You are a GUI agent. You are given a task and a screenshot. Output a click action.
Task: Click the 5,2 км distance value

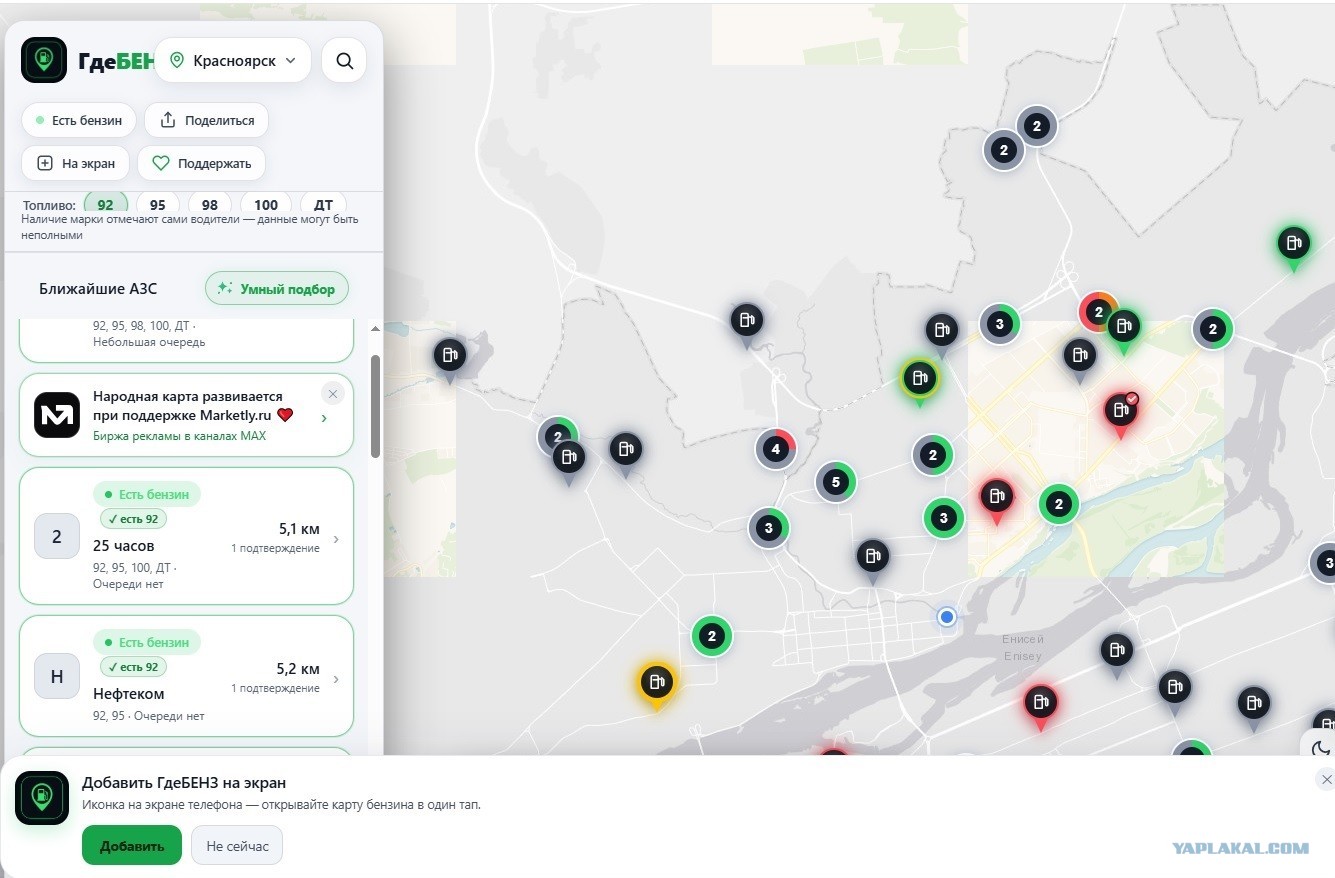pos(298,669)
